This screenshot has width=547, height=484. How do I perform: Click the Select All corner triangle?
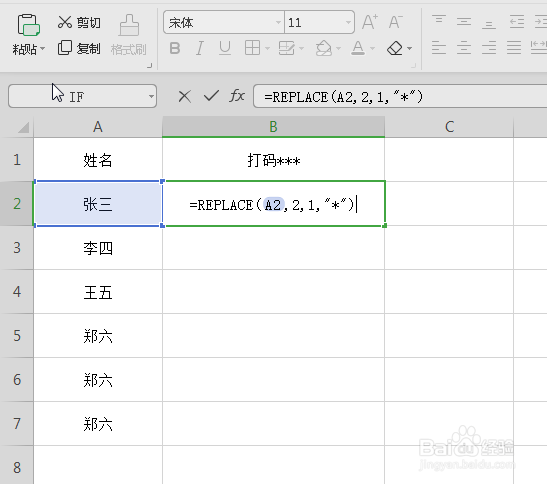(23, 128)
